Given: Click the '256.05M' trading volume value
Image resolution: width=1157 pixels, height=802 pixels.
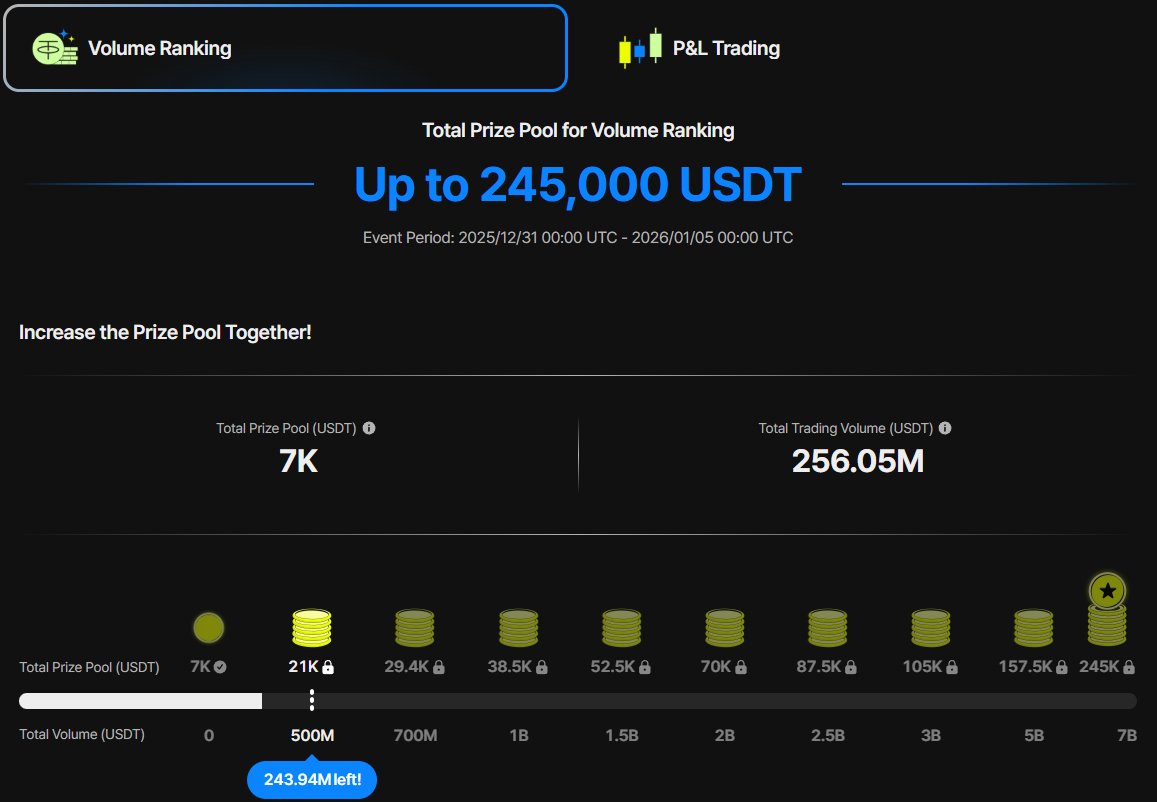Looking at the screenshot, I should coord(857,461).
